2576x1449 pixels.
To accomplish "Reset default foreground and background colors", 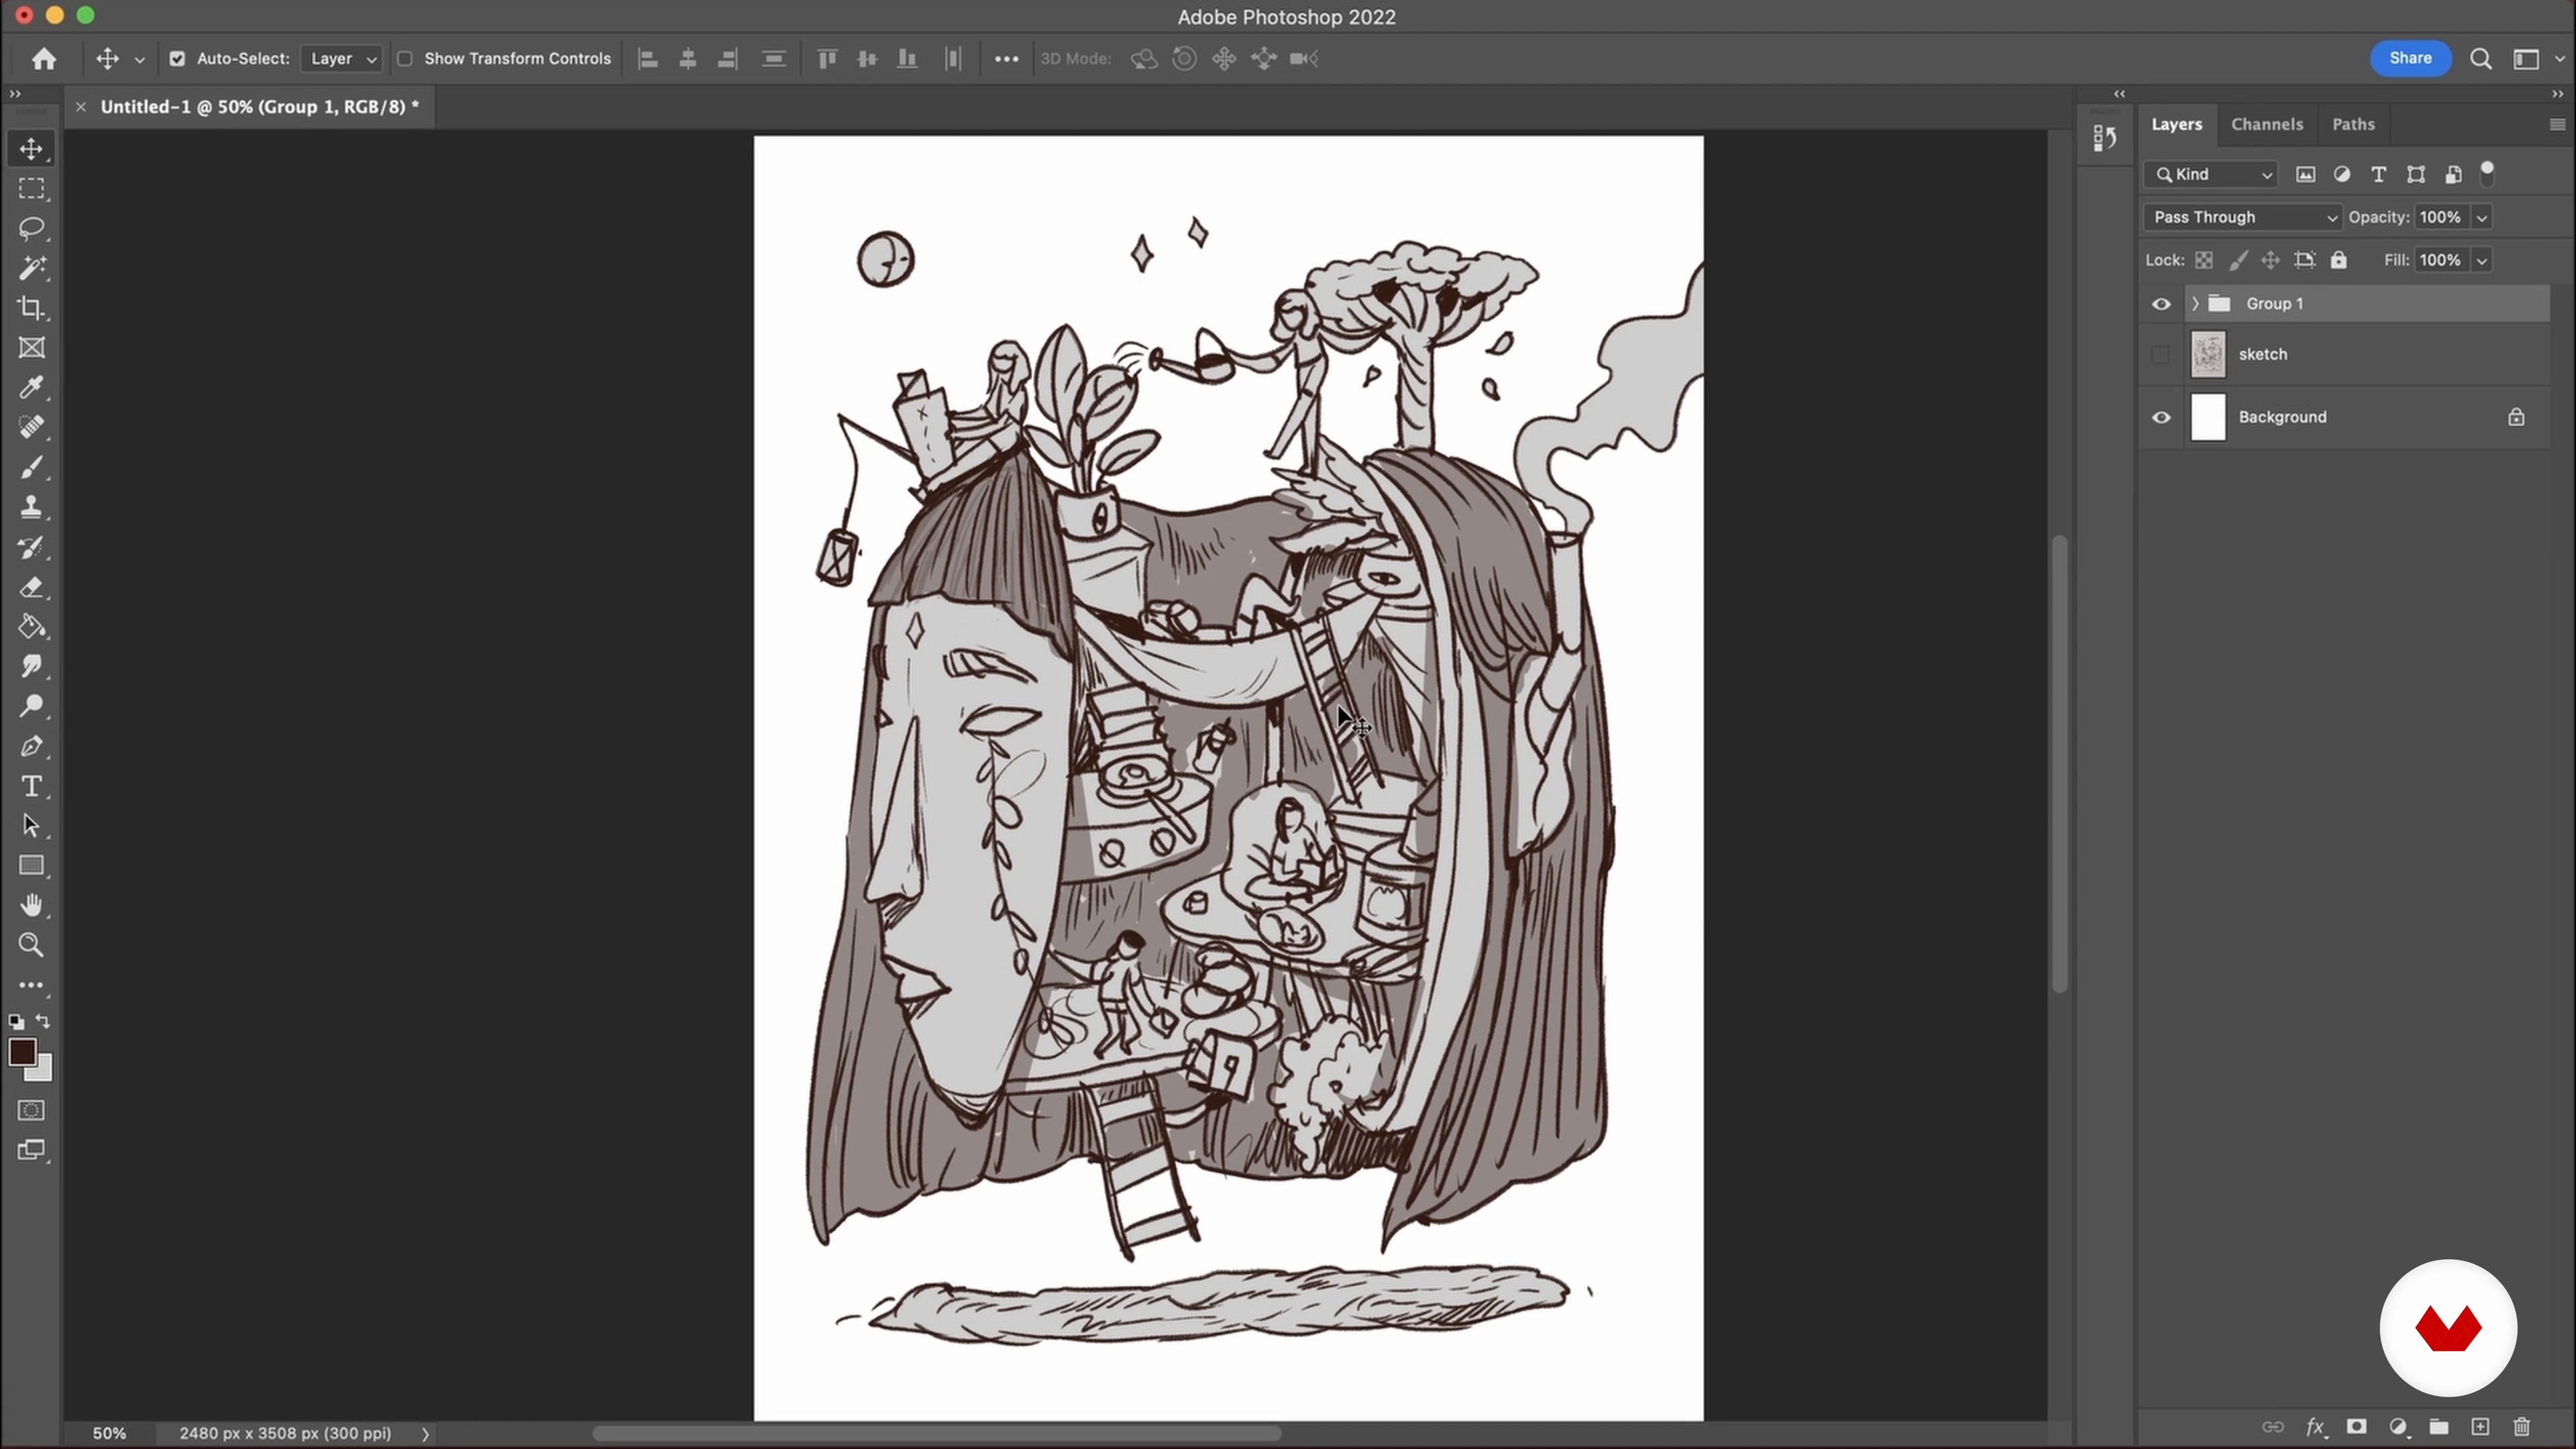I will coord(16,1022).
